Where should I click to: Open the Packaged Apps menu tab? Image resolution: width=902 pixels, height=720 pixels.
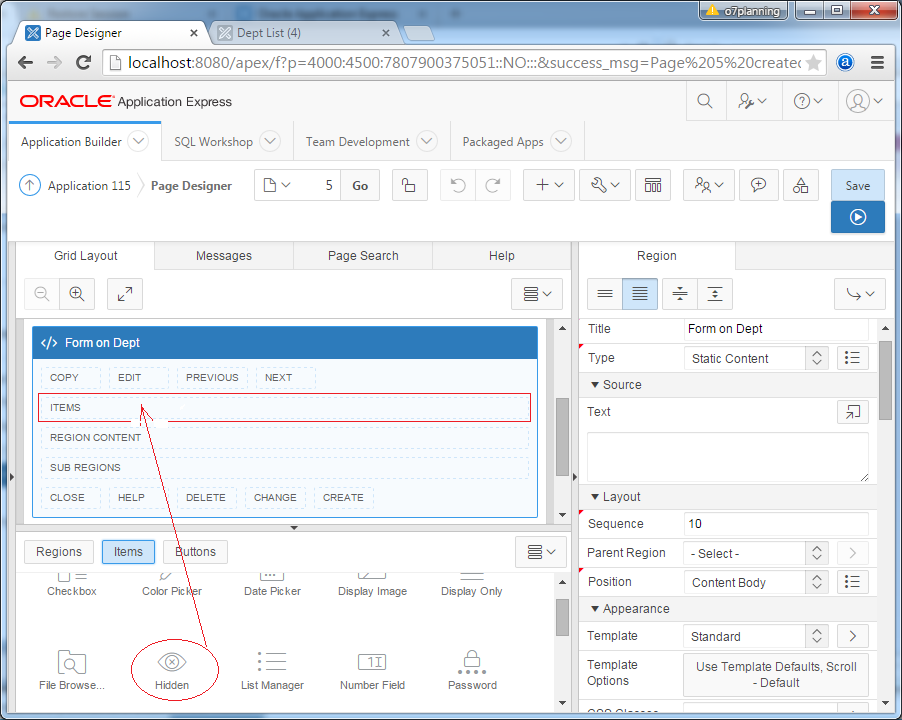click(x=517, y=141)
